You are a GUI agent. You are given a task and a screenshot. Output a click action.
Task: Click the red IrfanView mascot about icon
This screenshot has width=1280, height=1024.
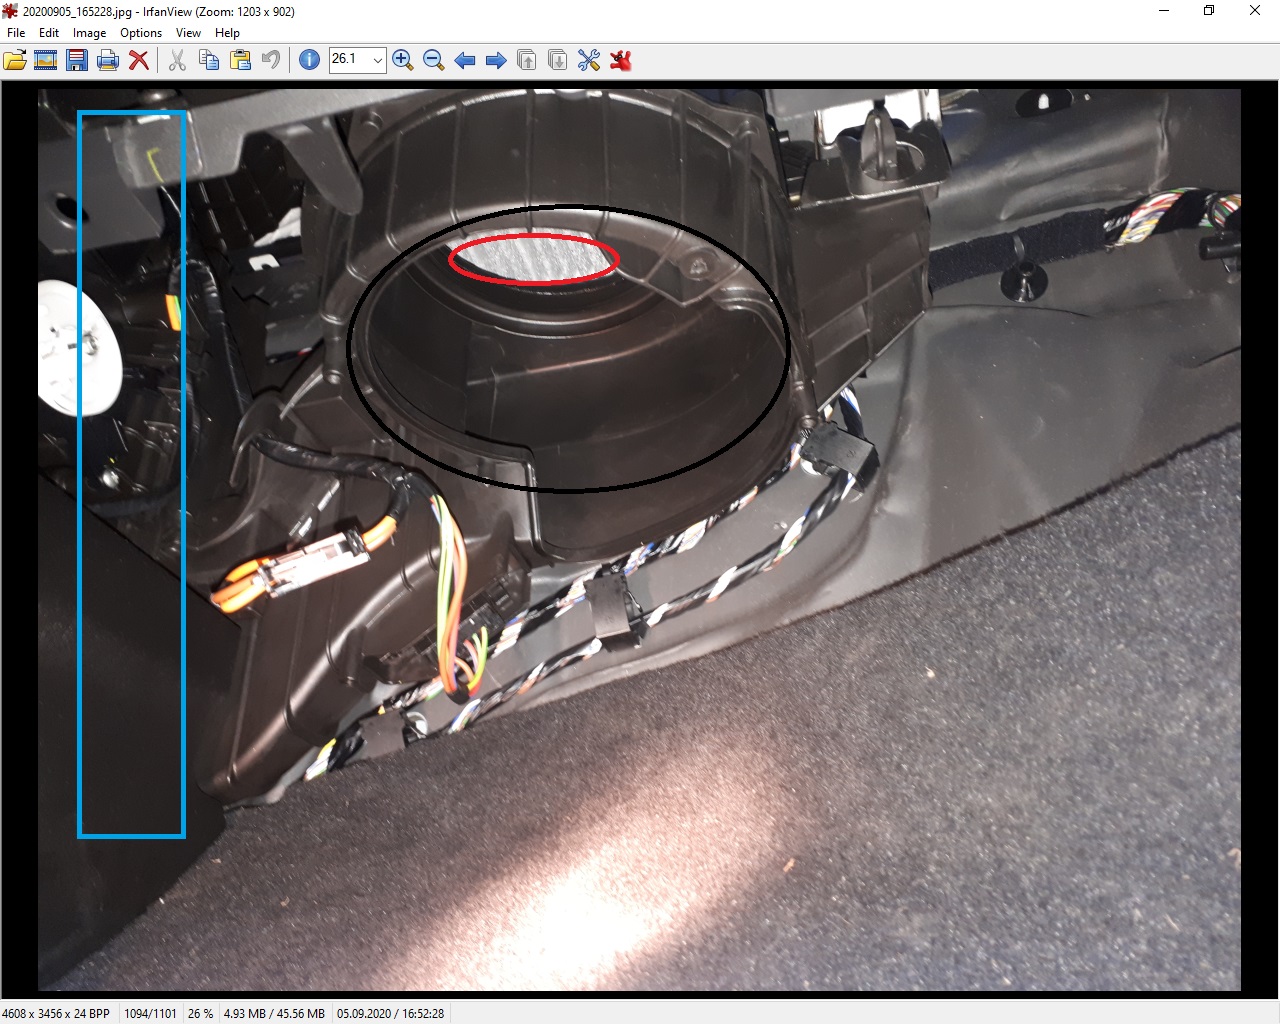pos(621,61)
